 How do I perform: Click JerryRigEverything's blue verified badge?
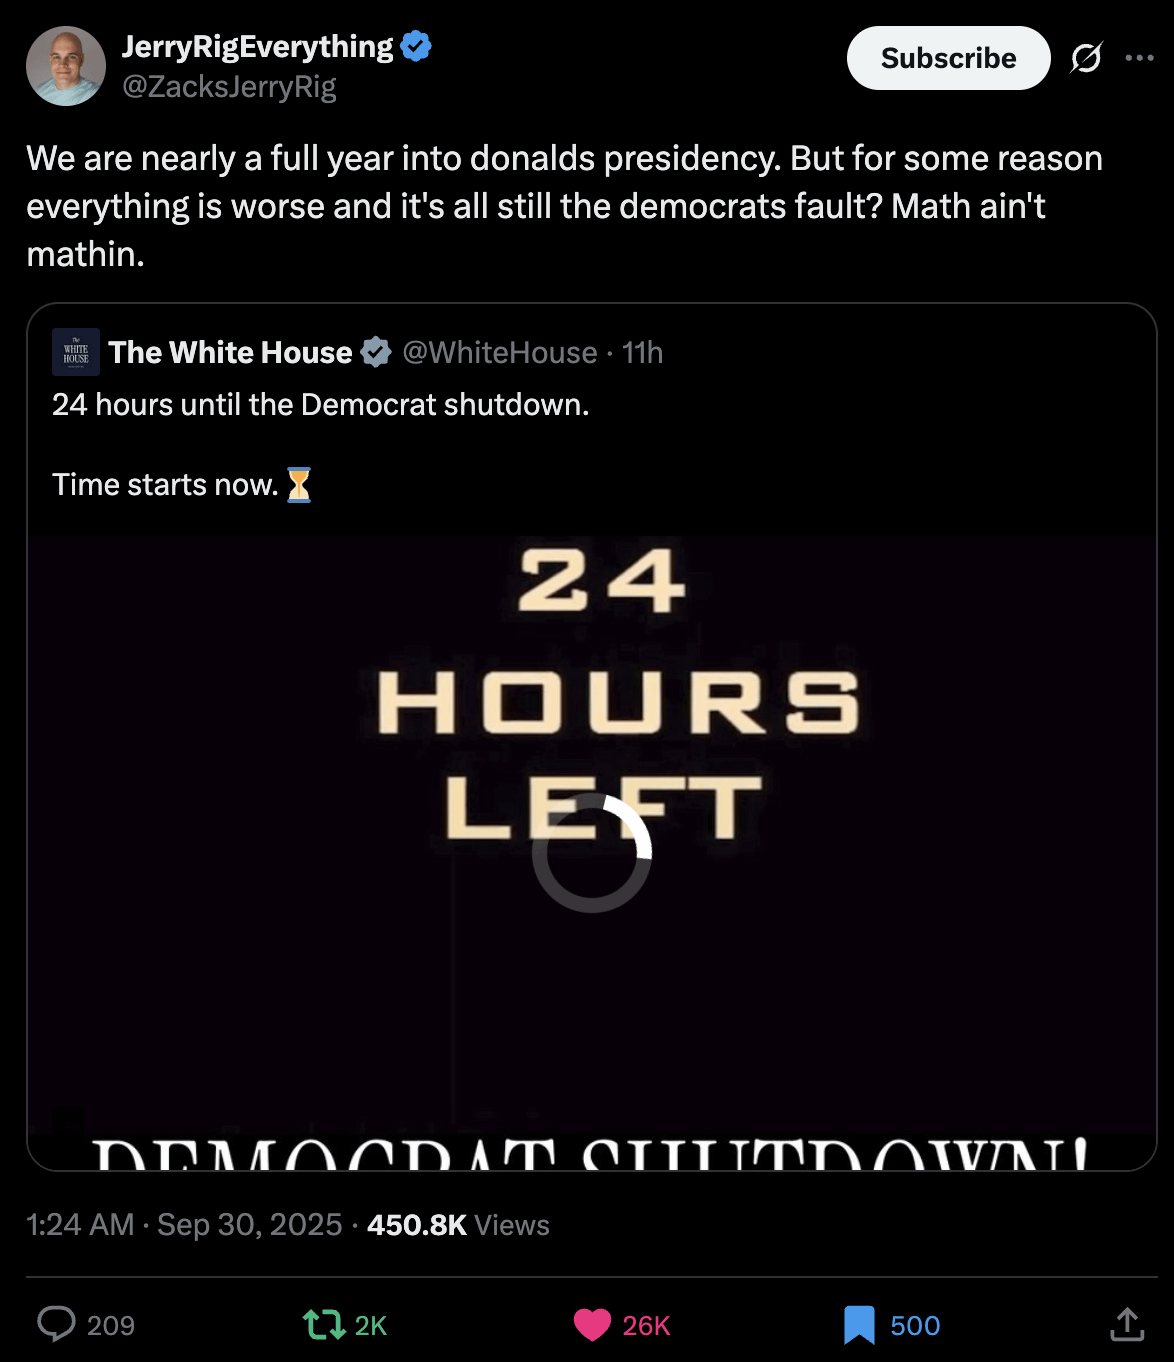pos(416,46)
